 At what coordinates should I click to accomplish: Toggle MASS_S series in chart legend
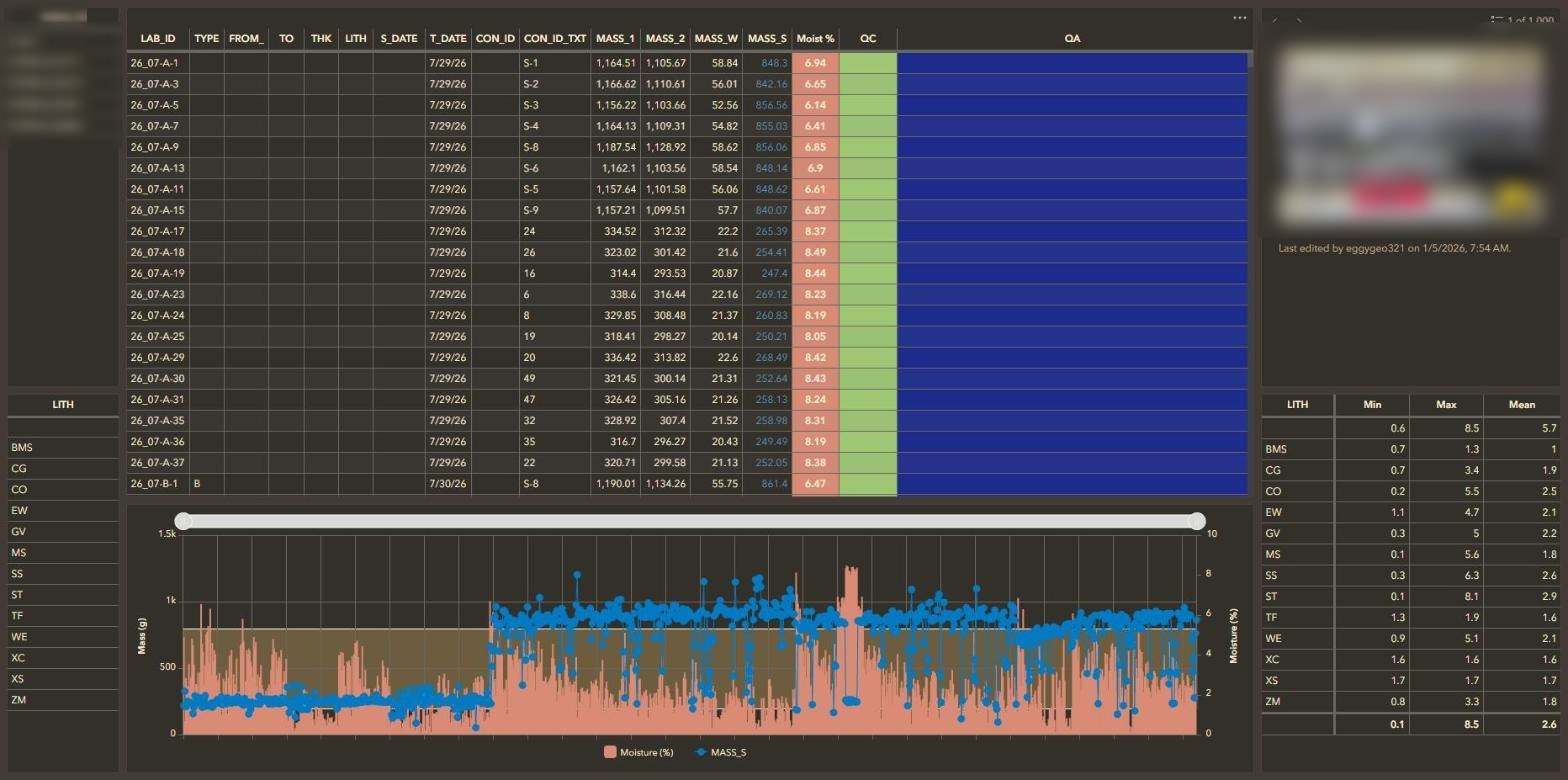click(x=720, y=752)
